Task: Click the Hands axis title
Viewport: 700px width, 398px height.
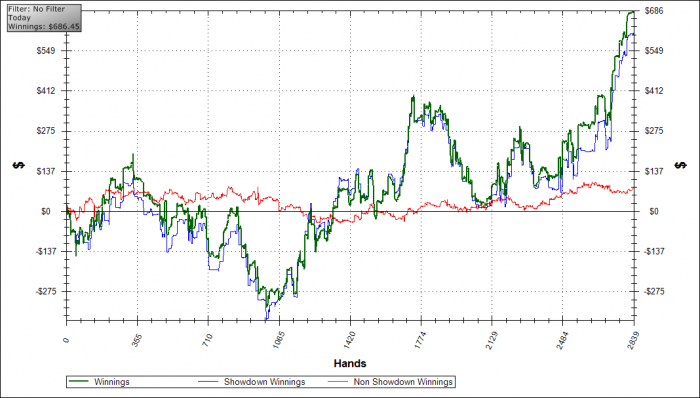Action: (x=350, y=364)
